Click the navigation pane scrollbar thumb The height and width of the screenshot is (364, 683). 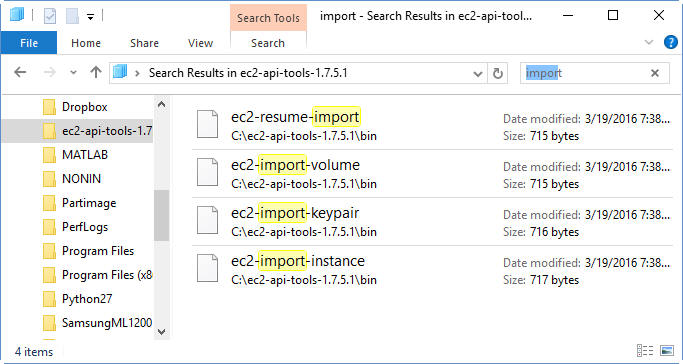point(162,216)
